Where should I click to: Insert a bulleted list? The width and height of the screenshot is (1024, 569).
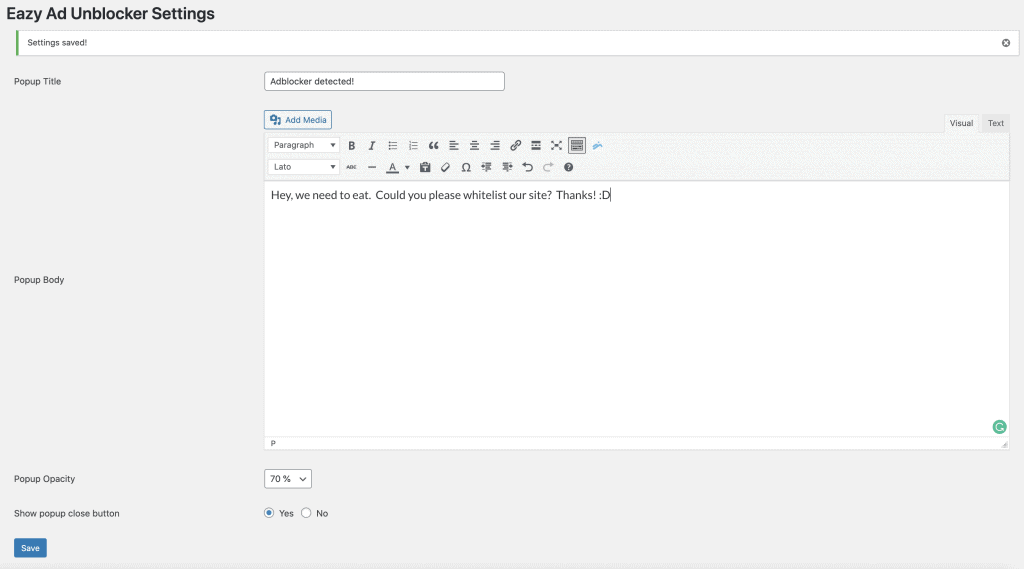click(392, 146)
